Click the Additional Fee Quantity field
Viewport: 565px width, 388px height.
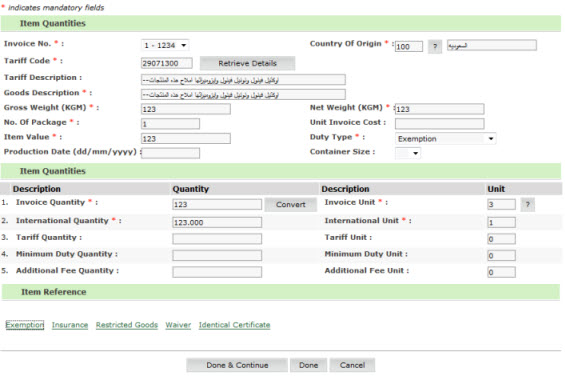point(217,272)
